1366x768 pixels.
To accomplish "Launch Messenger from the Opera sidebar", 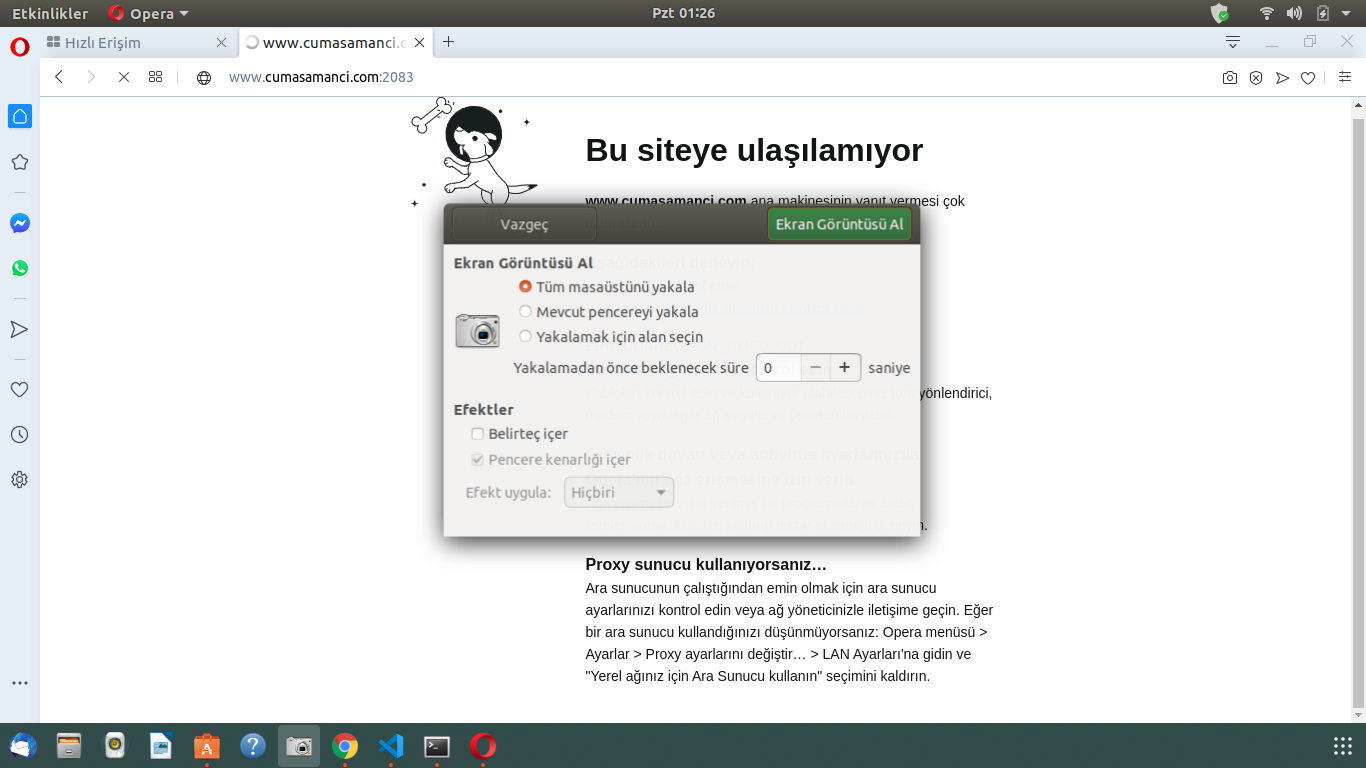I will click(20, 224).
